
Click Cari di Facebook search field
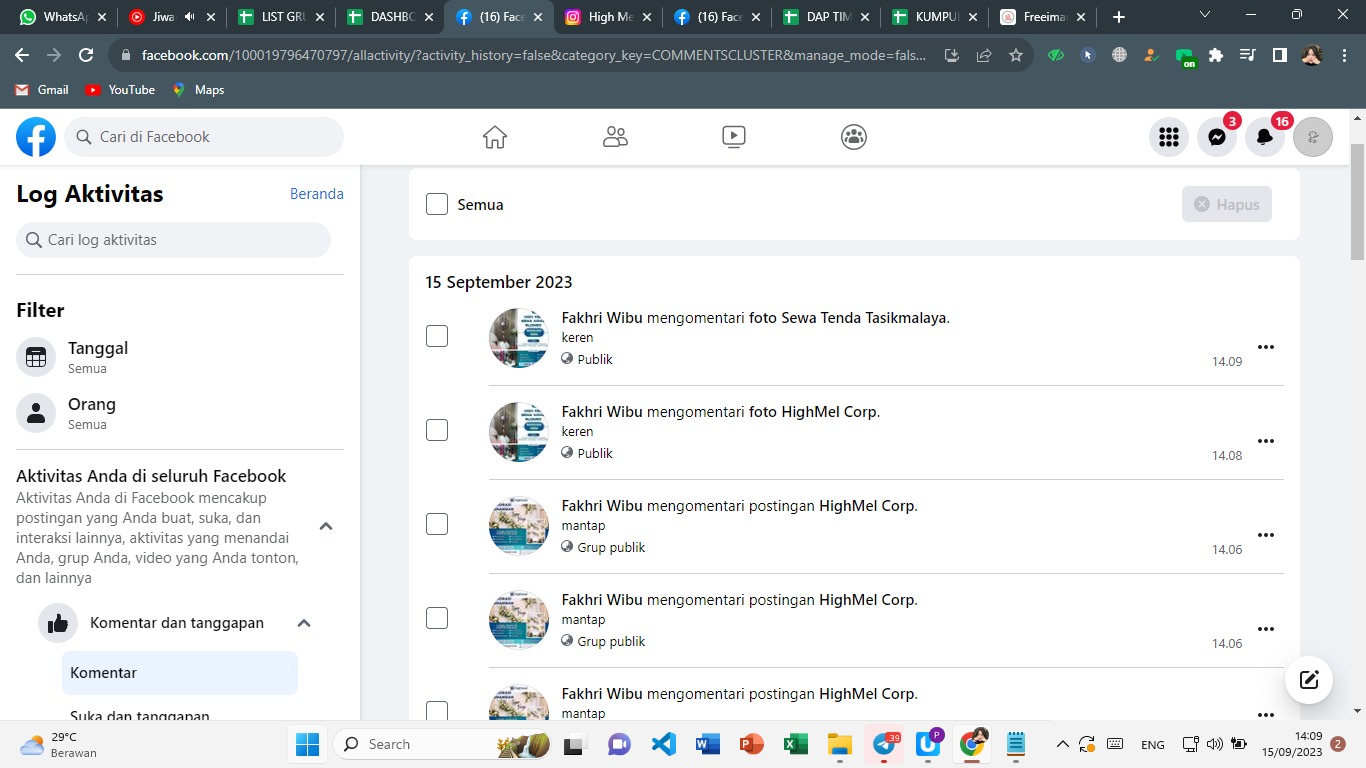[204, 137]
